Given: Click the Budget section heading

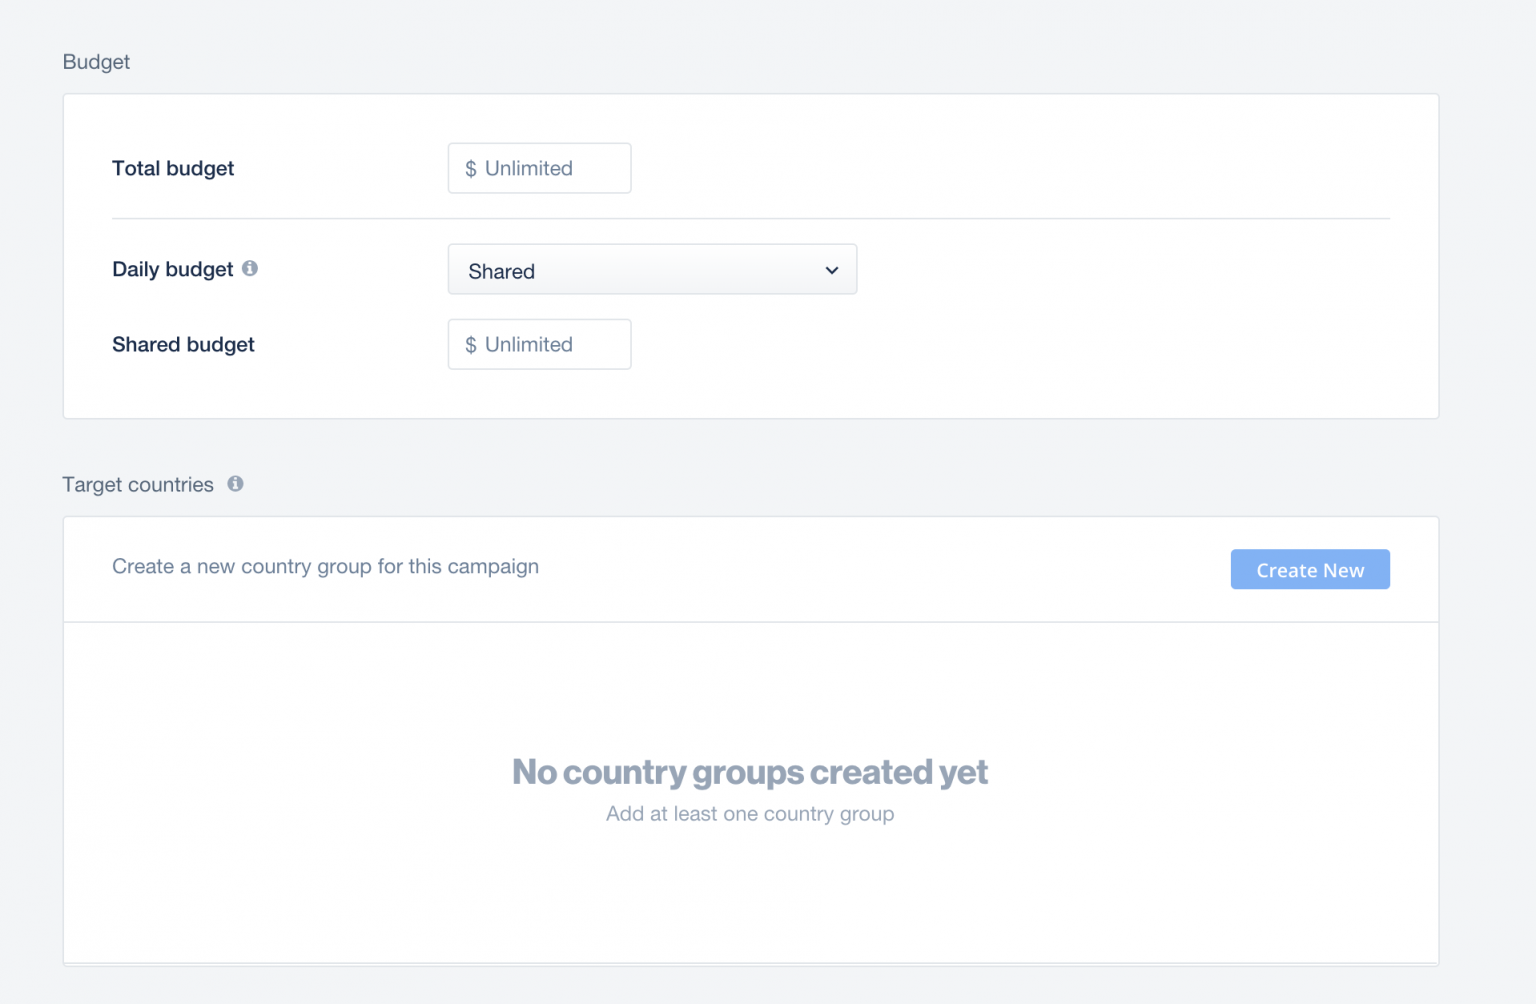Looking at the screenshot, I should pos(96,61).
